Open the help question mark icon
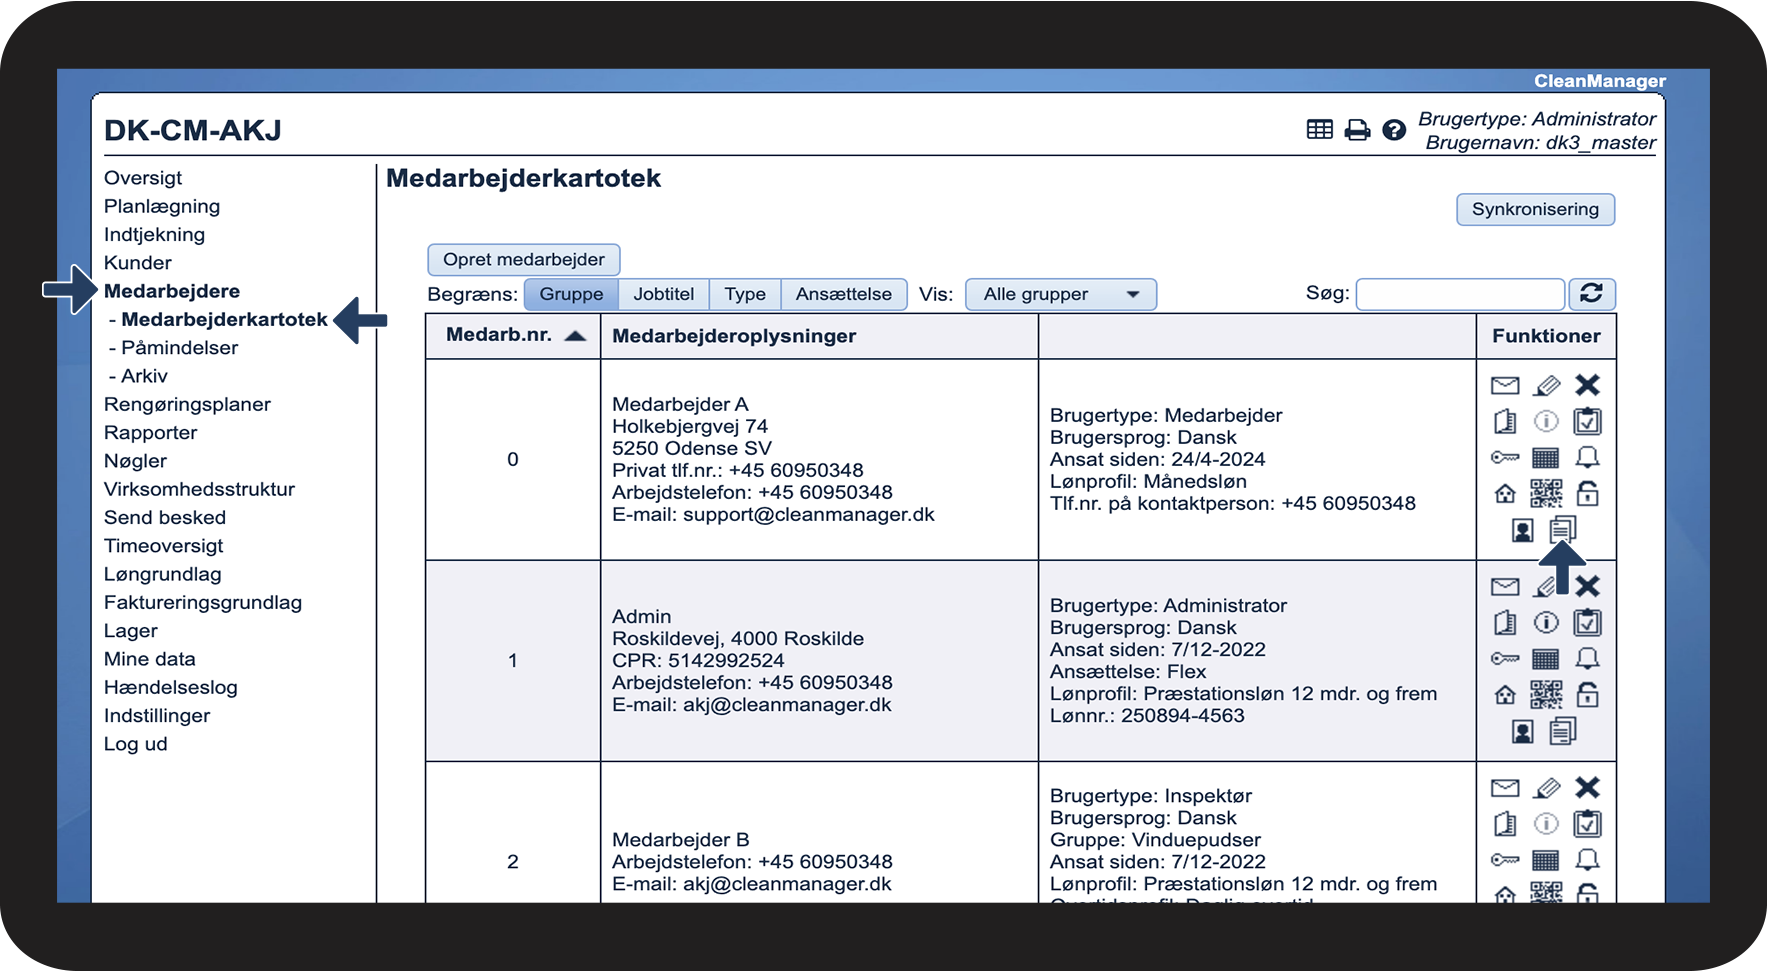Viewport: 1767px width, 971px height. tap(1394, 130)
